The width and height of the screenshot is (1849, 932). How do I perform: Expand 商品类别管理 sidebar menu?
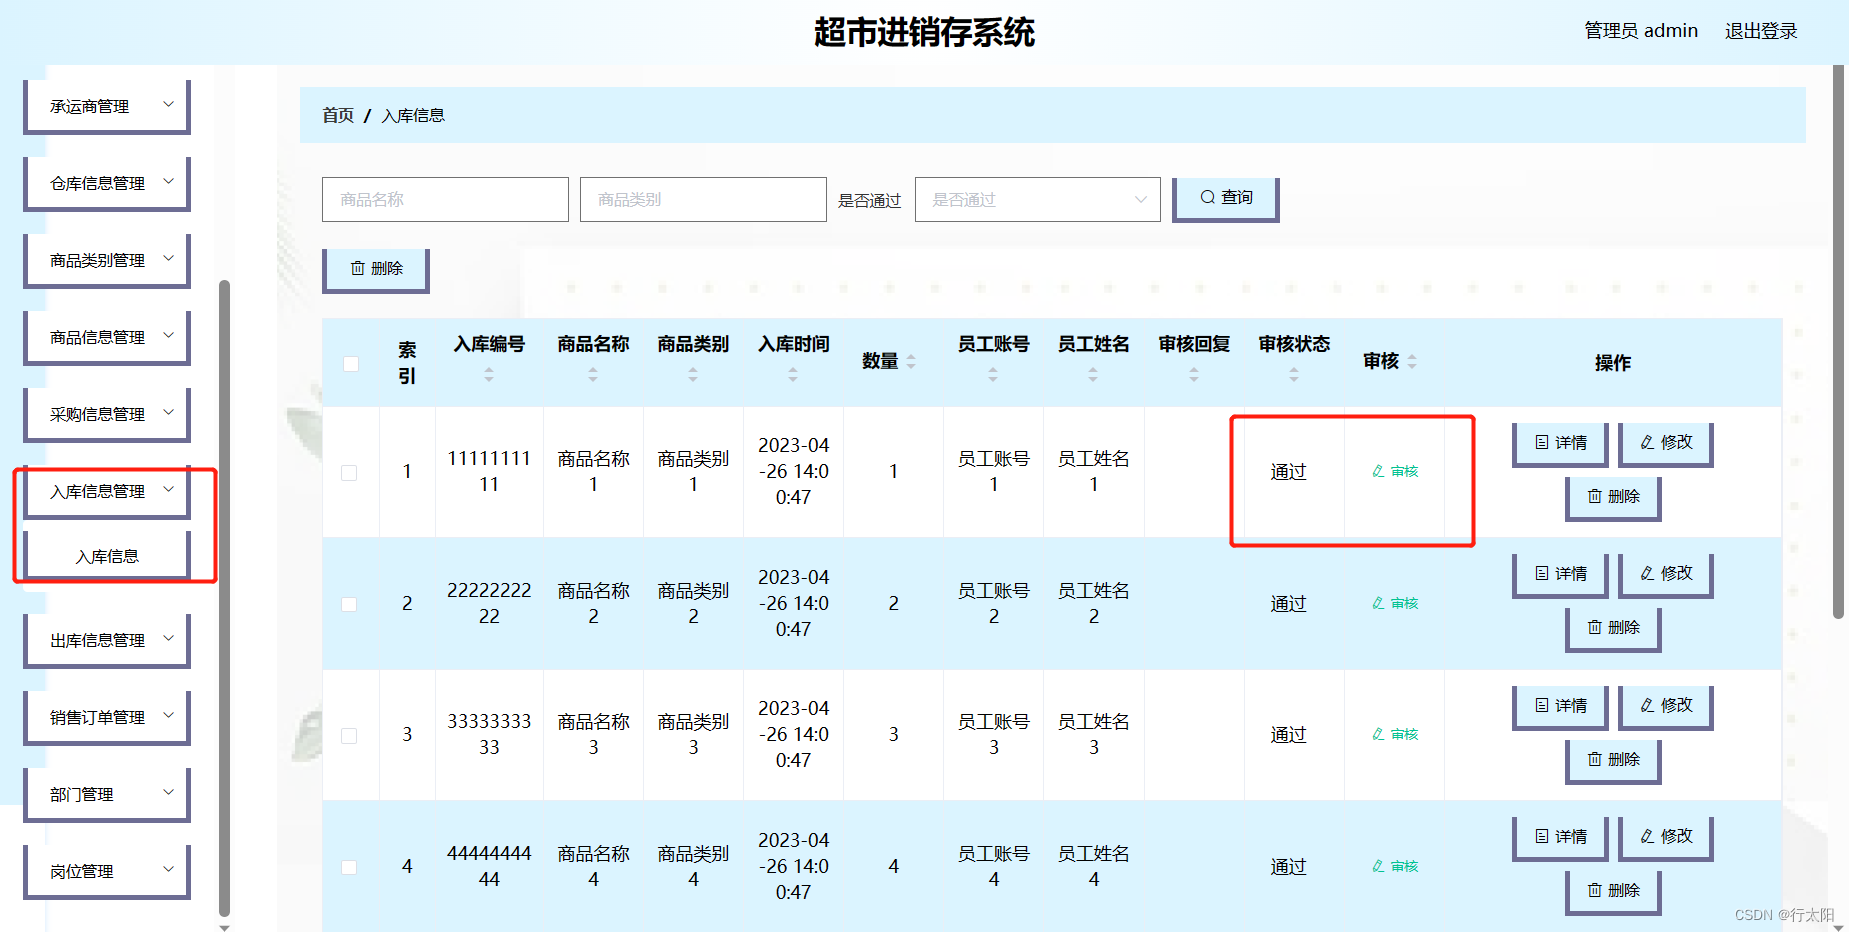point(107,260)
